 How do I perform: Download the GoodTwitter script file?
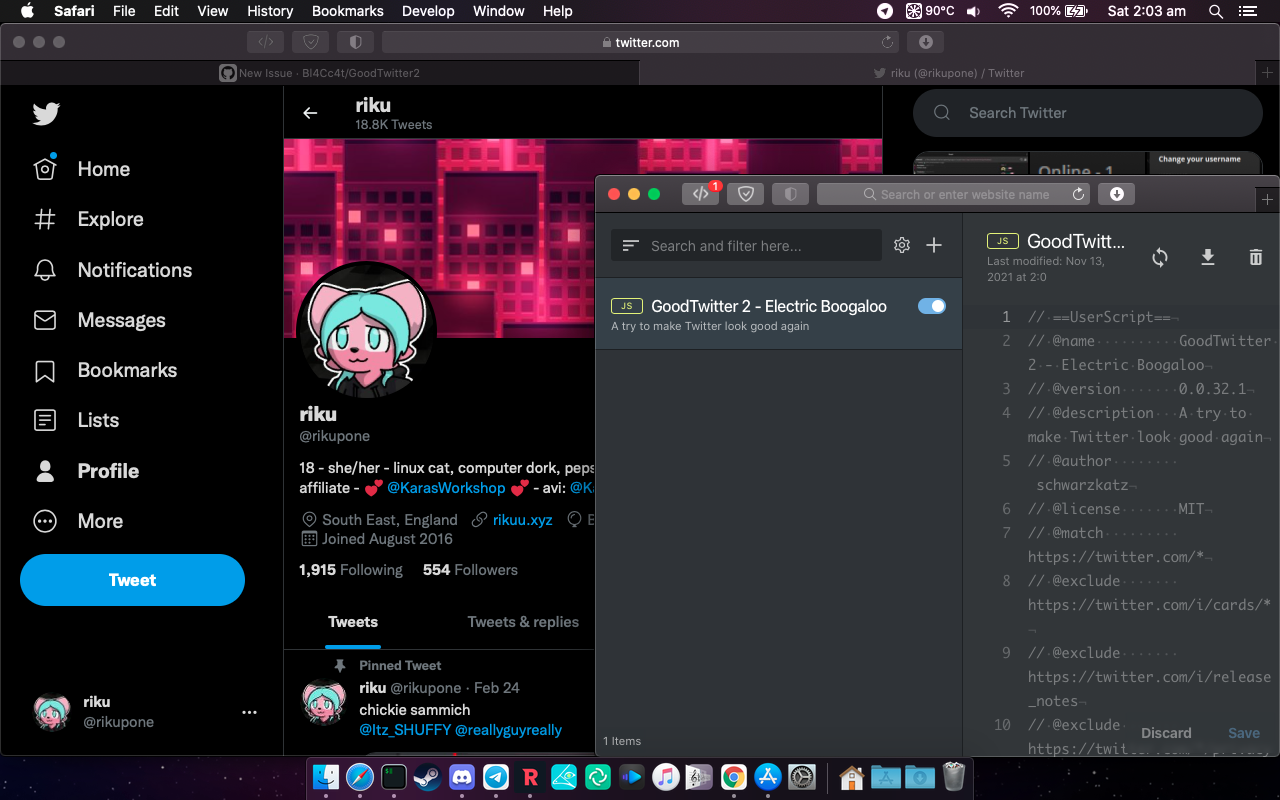coord(1208,258)
